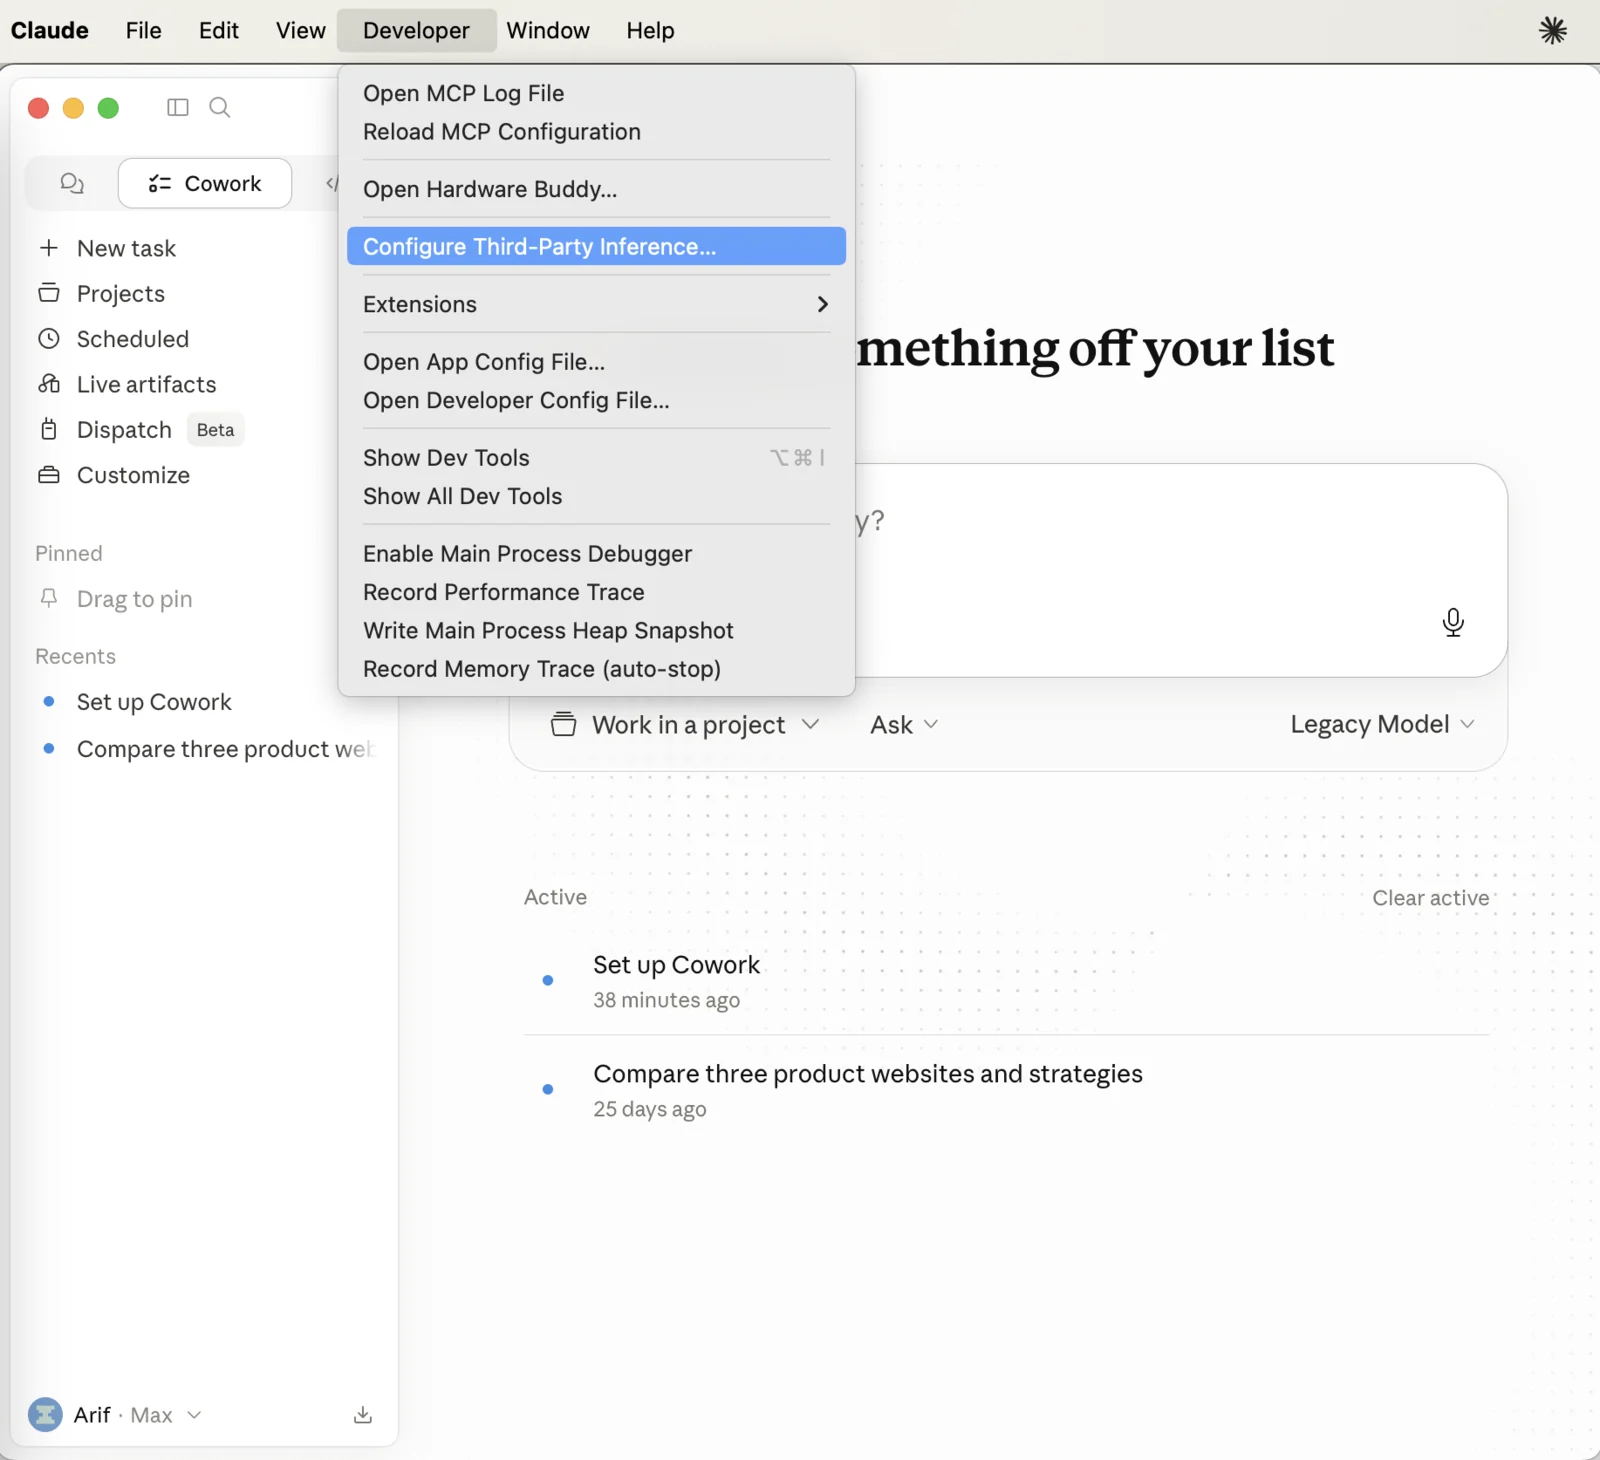Click the Scheduled clock icon
This screenshot has height=1460, width=1600.
tap(49, 338)
